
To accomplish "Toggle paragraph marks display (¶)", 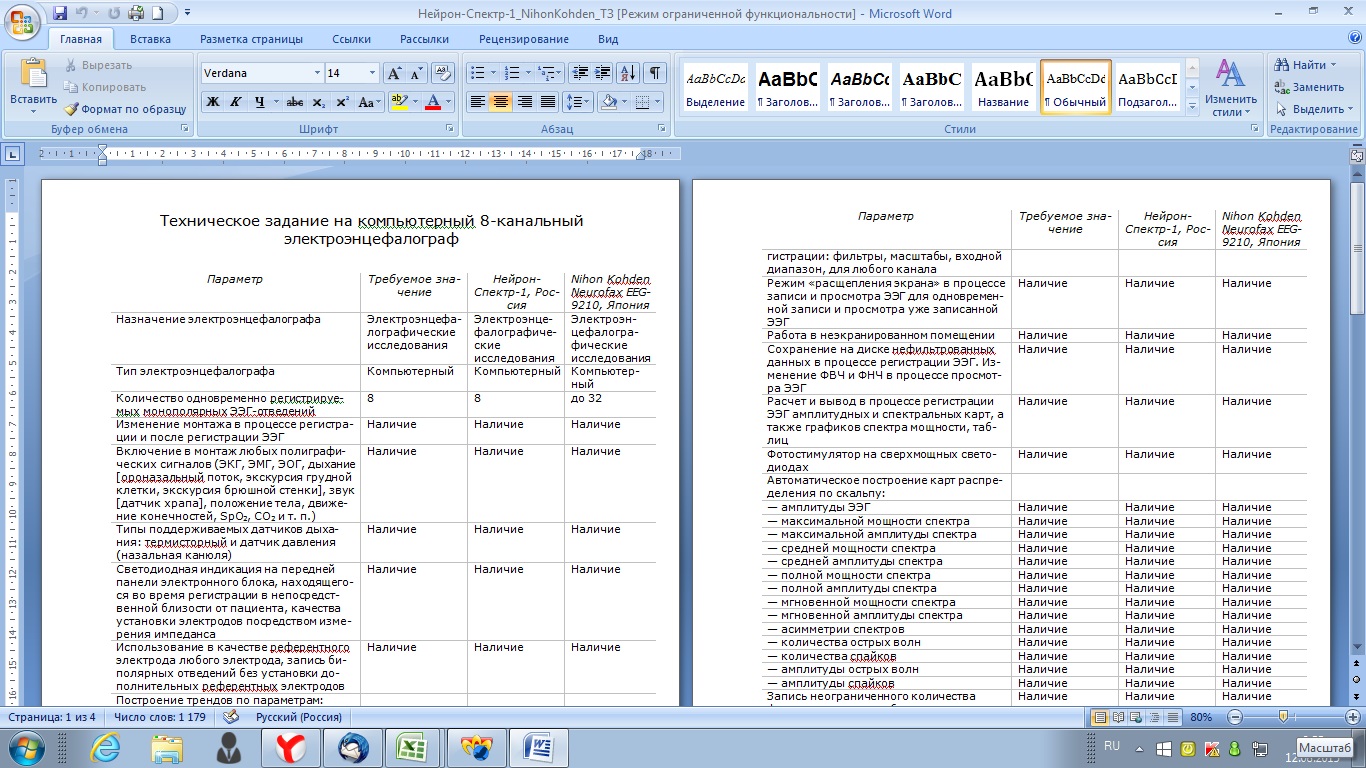I will (x=654, y=73).
